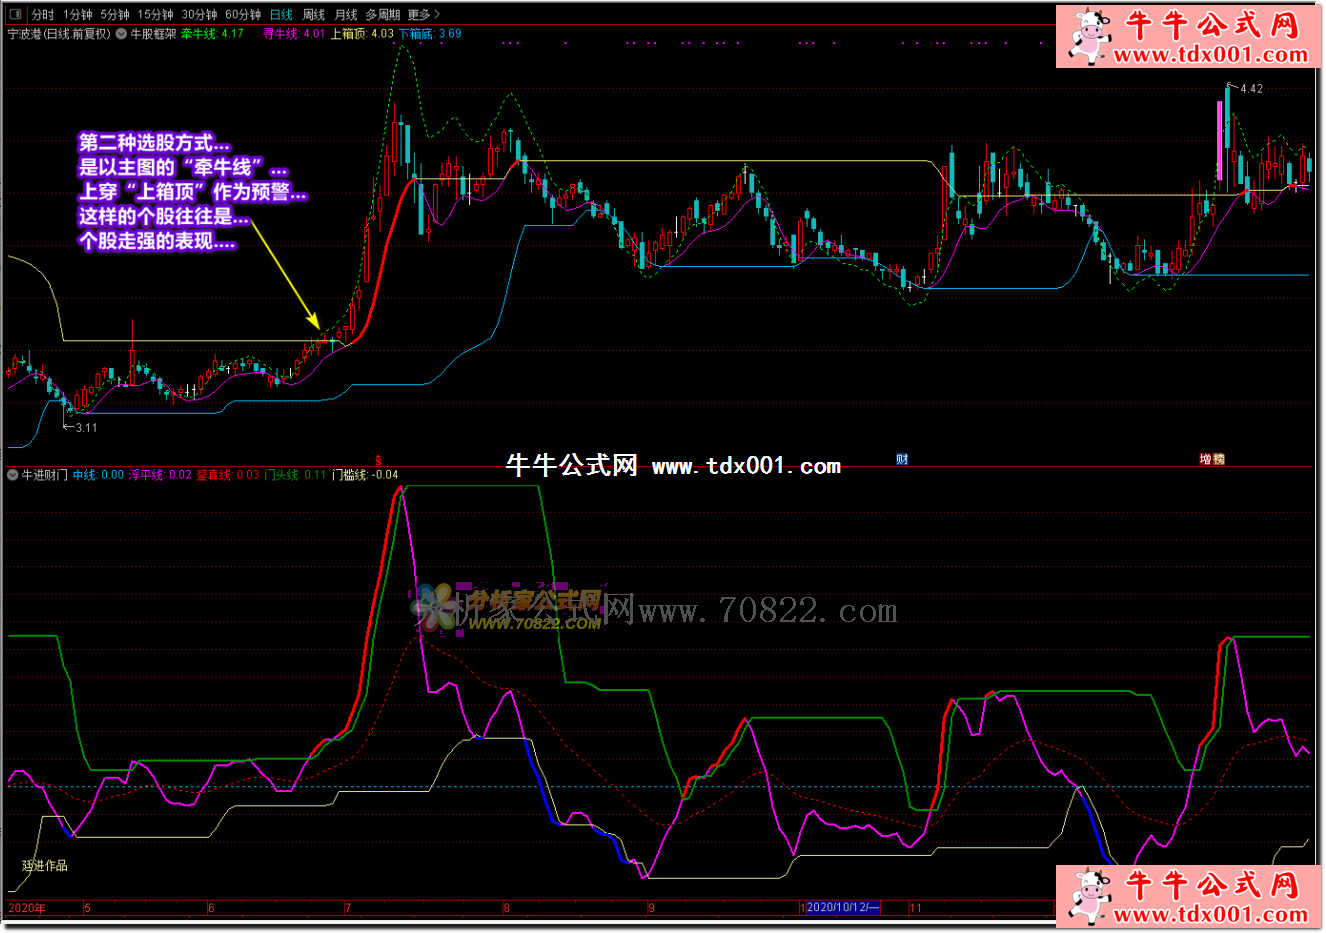The image size is (1326, 933).
Task: Expand the 牛进财门 indicator dropdown arrow
Action: click(x=13, y=475)
